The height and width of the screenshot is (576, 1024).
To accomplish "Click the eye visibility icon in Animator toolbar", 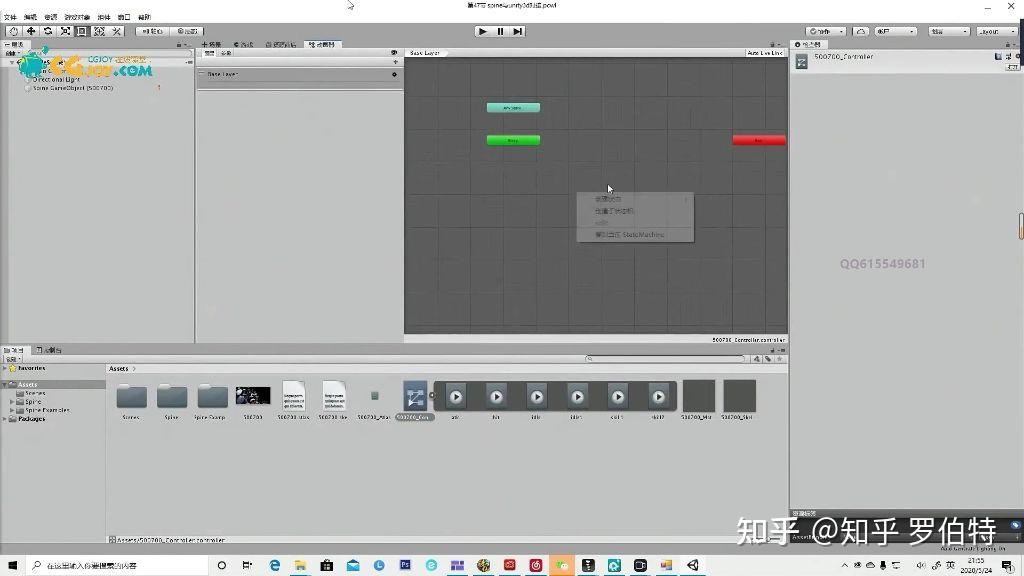I will tap(394, 52).
